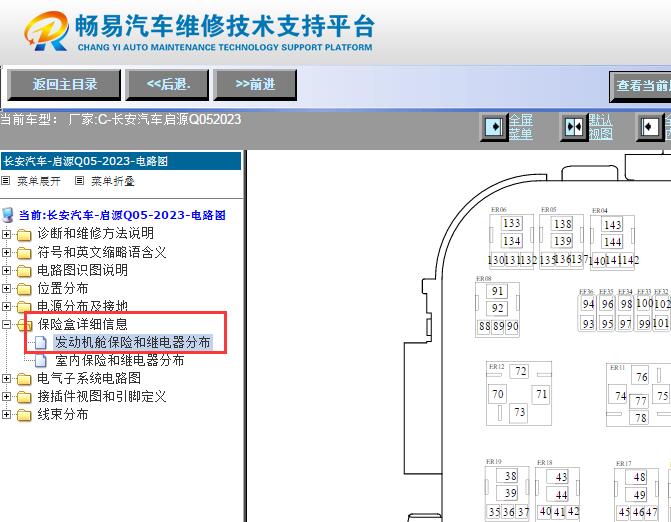Open the 诊断和维修方法说明 item
The width and height of the screenshot is (671, 522).
coord(95,234)
